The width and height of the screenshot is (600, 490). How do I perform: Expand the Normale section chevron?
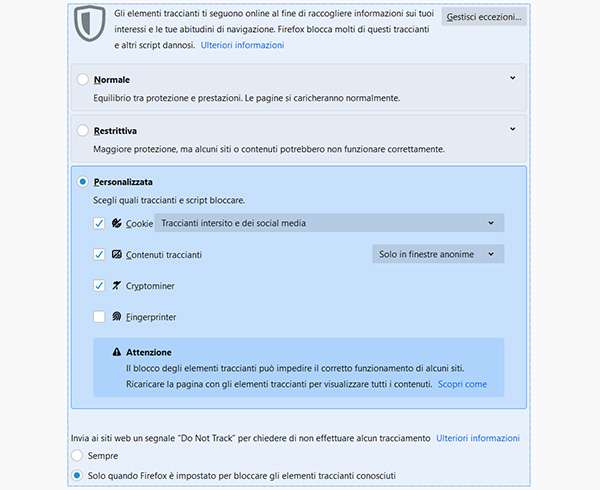(512, 78)
